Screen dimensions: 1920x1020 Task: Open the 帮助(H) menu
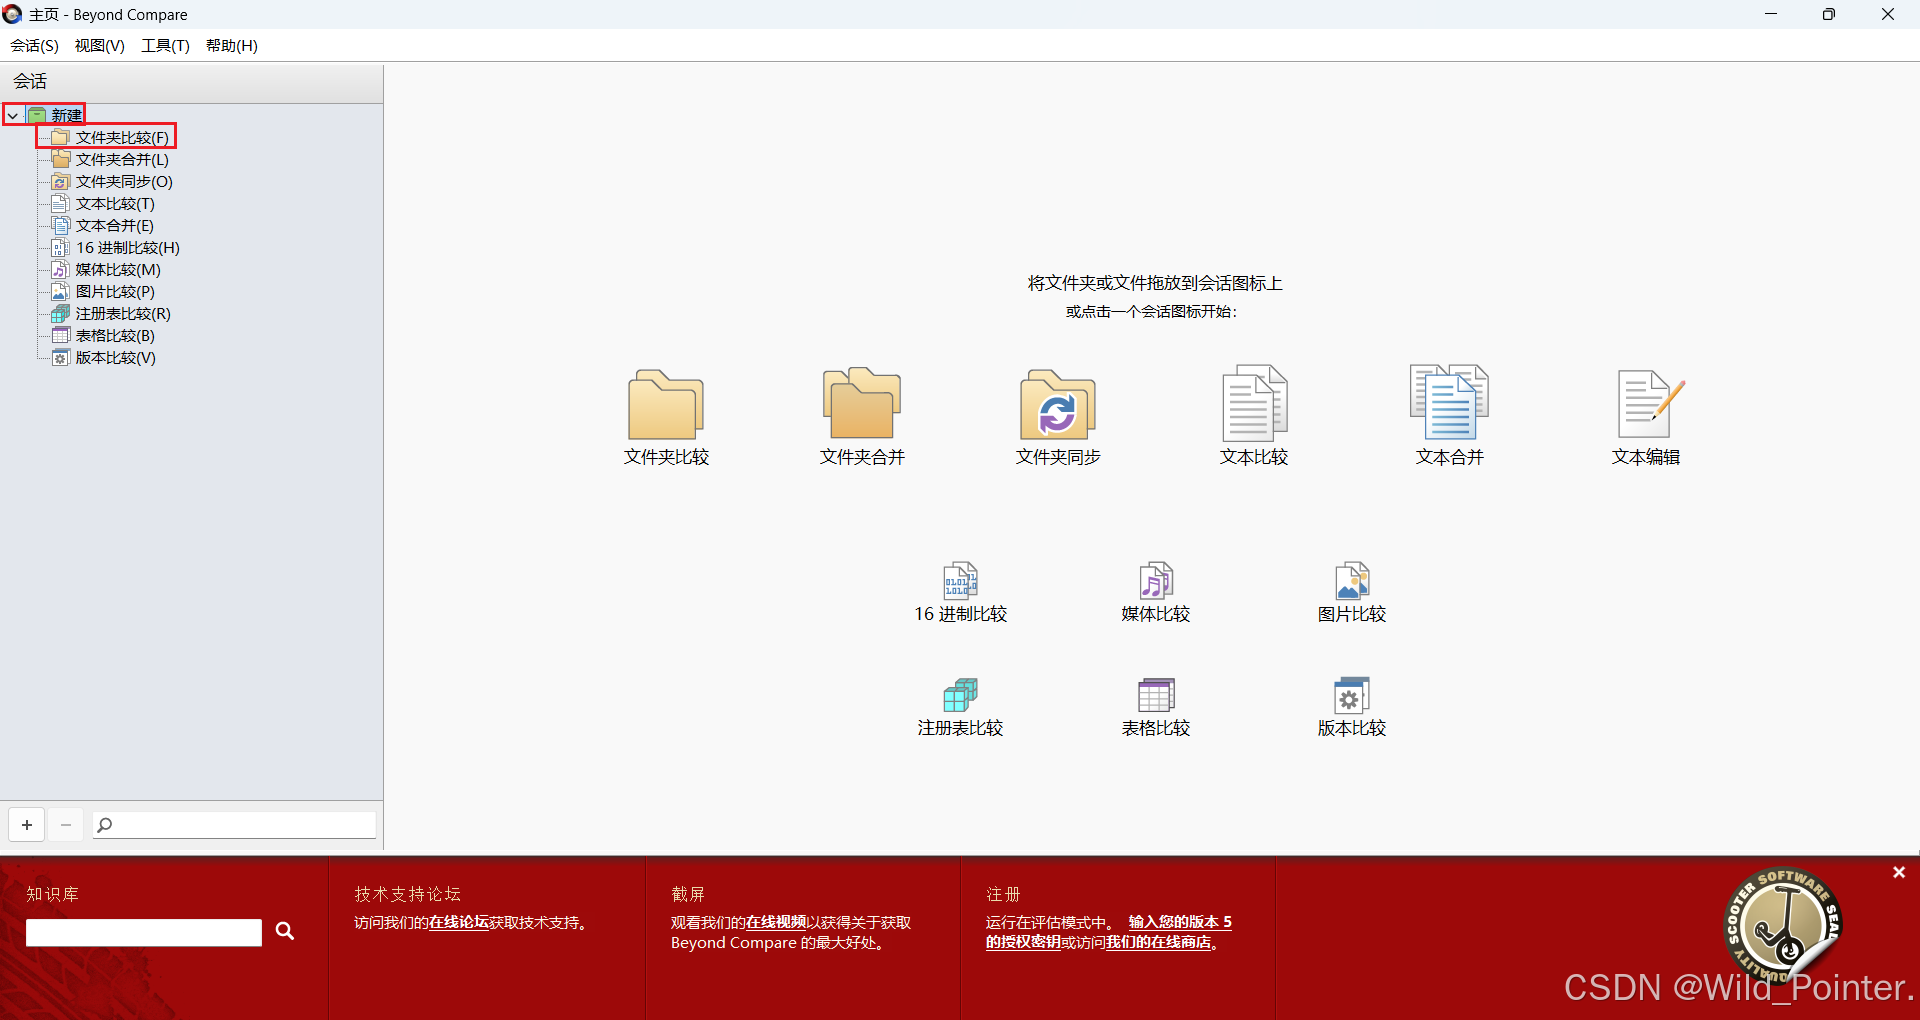pos(232,46)
